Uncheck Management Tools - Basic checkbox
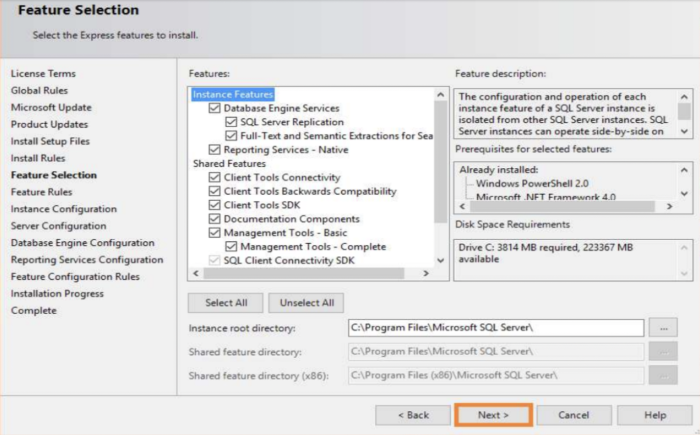The height and width of the screenshot is (435, 700). coord(215,233)
